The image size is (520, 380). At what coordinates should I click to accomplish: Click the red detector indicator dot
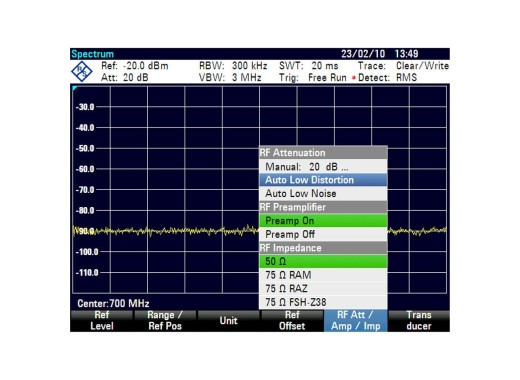354,78
